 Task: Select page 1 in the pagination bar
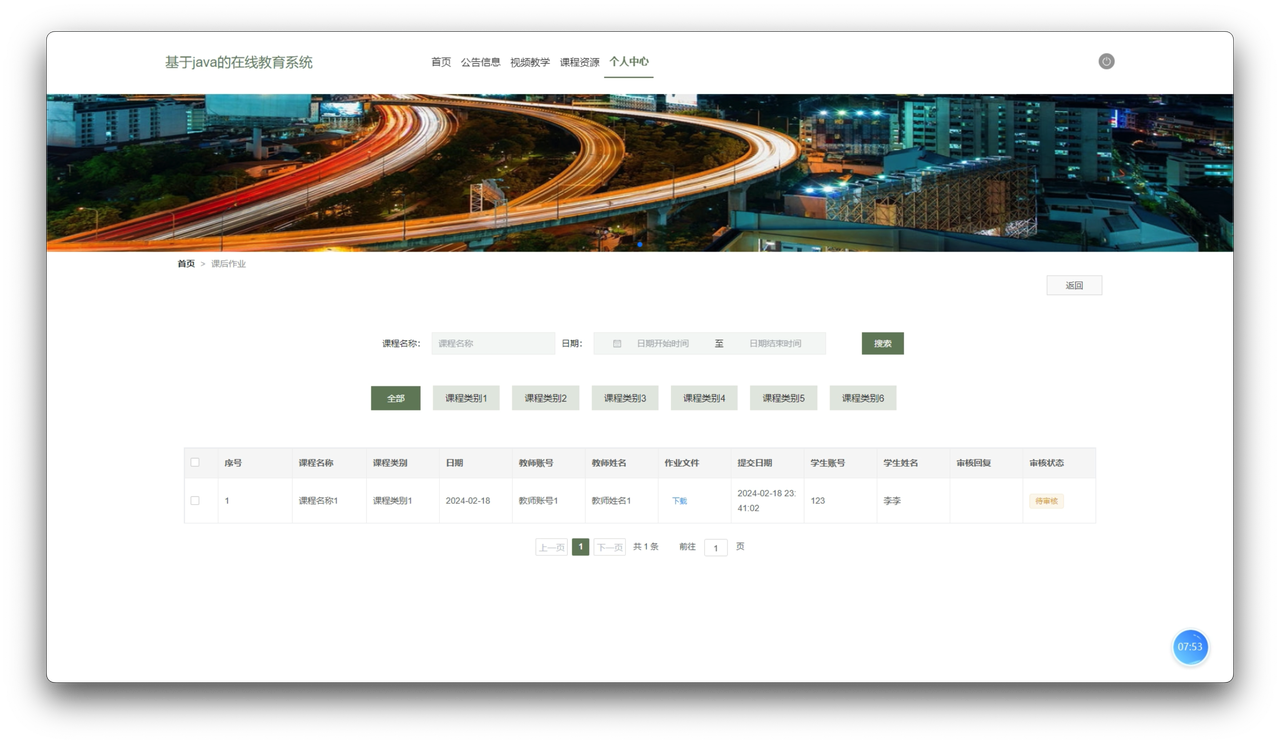[580, 547]
